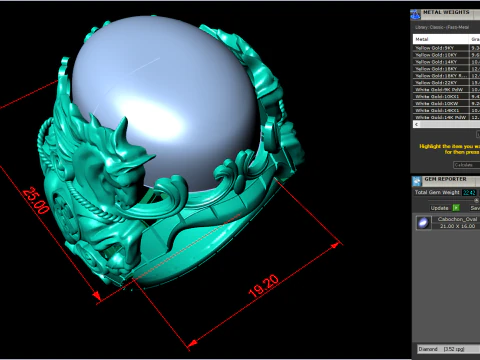Viewport: 480px width, 360px height.
Task: Click the Cabochon_Oval gem name
Action: pyautogui.click(x=457, y=219)
